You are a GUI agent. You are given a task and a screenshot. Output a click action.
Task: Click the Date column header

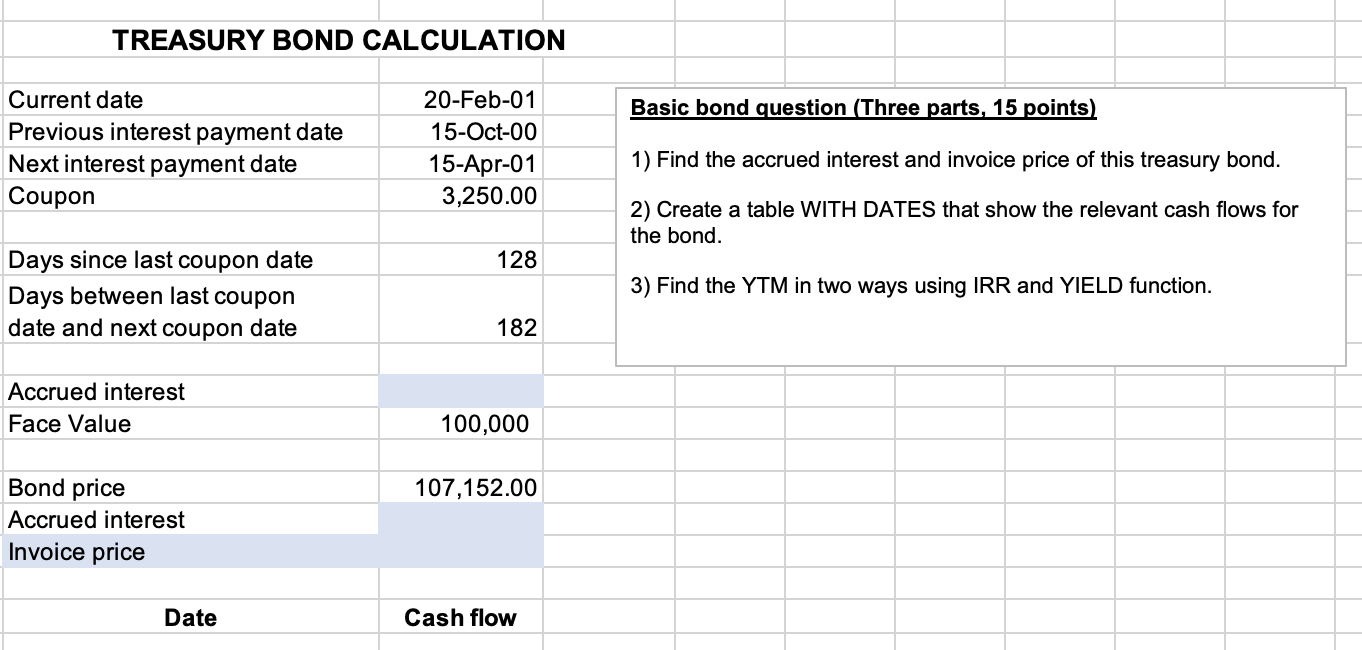pyautogui.click(x=190, y=617)
